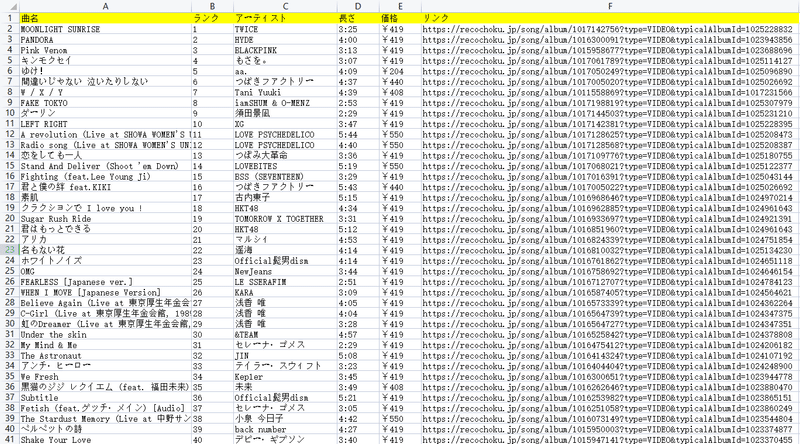Select the back number artist cell
Viewport: 800px width, 444px height.
(285, 429)
